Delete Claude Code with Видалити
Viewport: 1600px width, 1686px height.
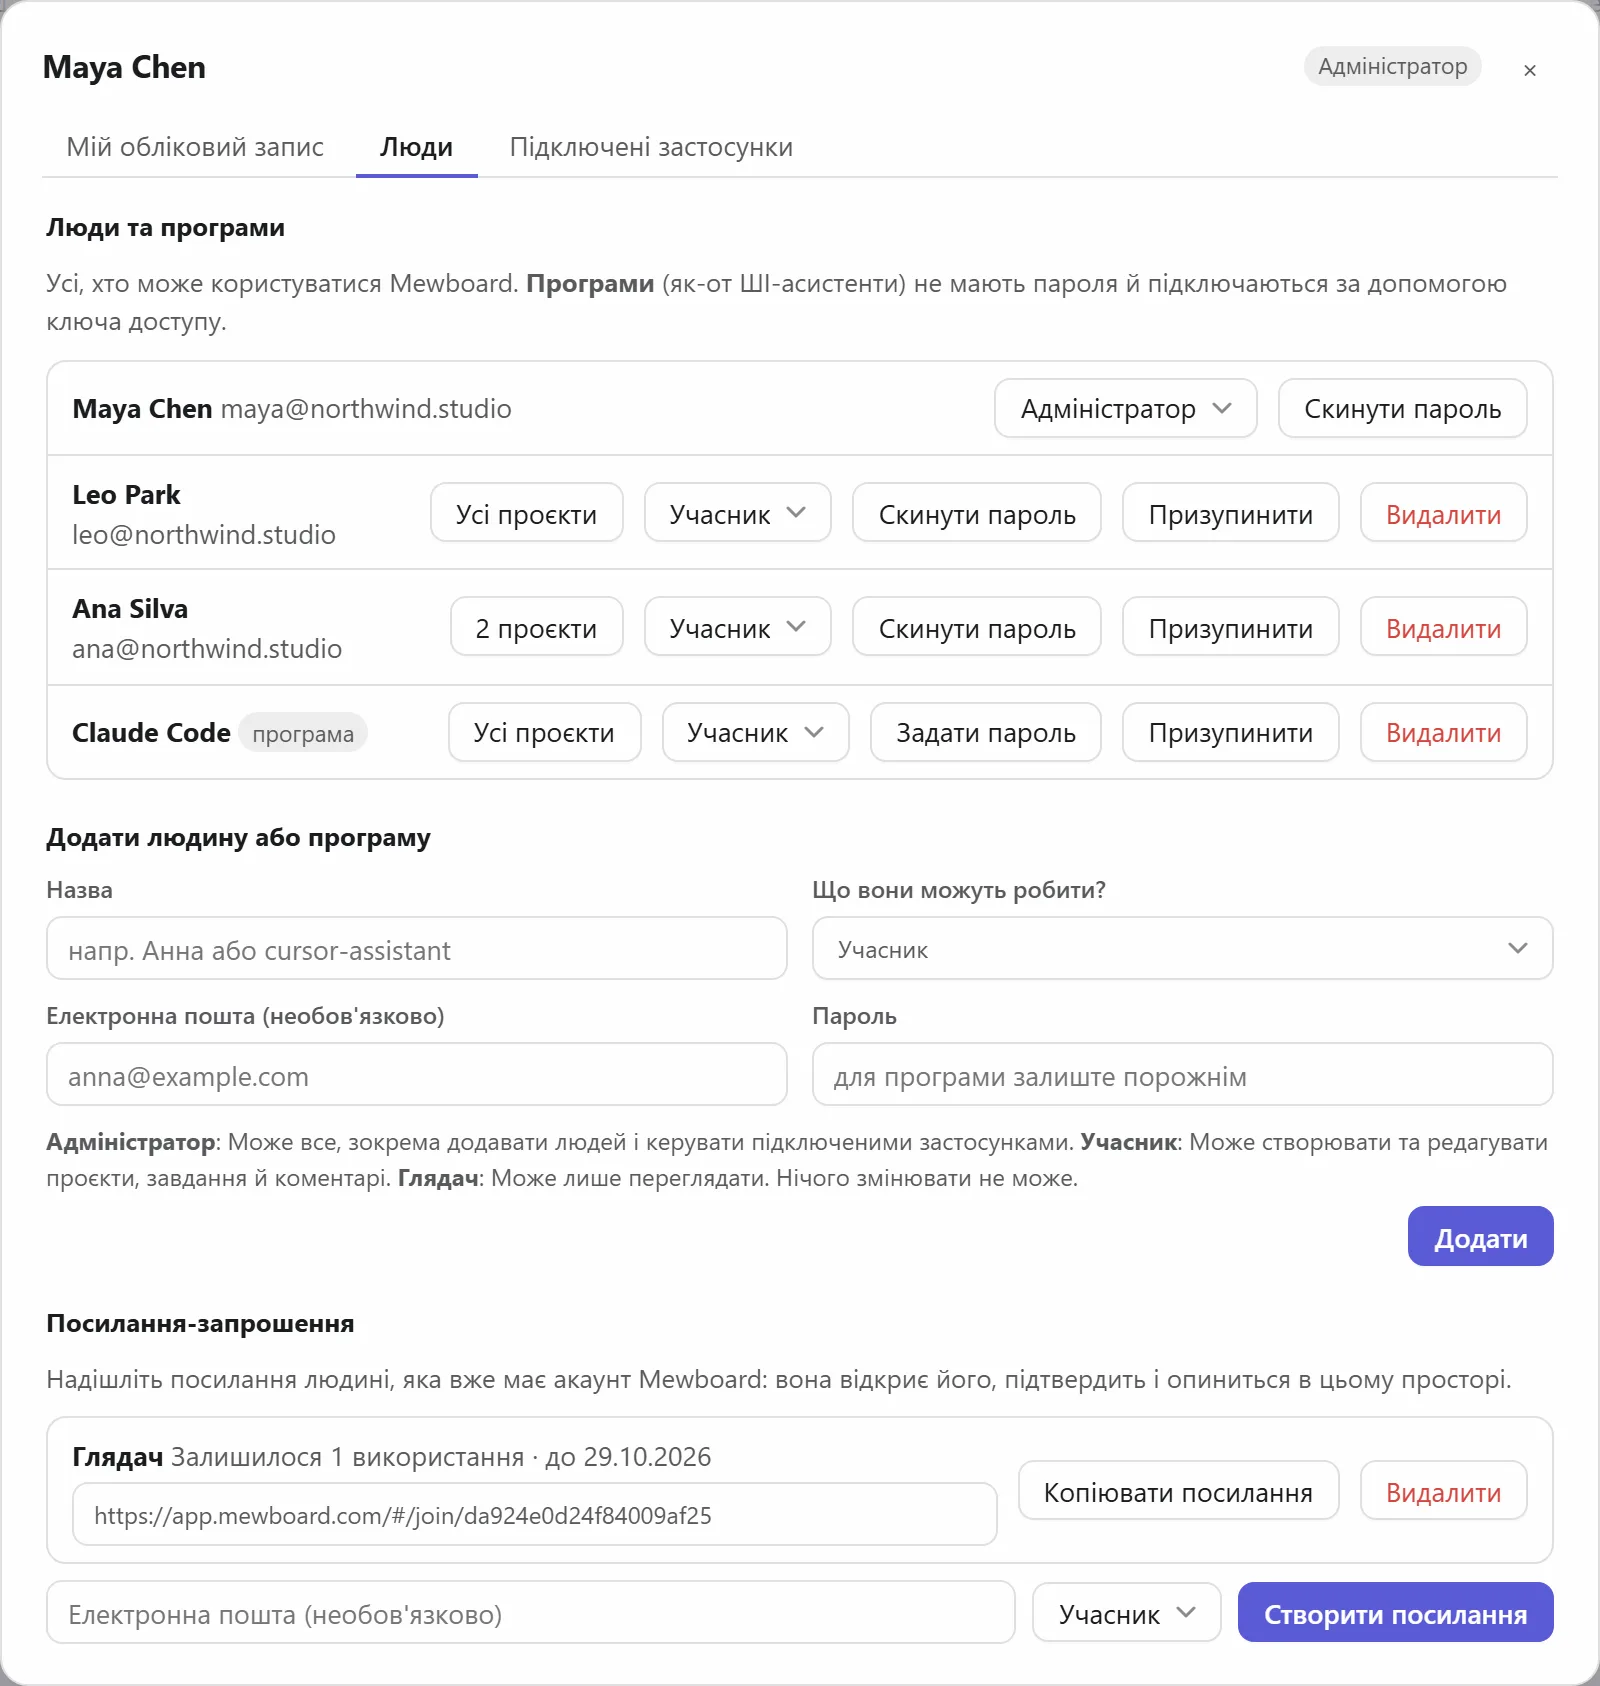coord(1443,732)
